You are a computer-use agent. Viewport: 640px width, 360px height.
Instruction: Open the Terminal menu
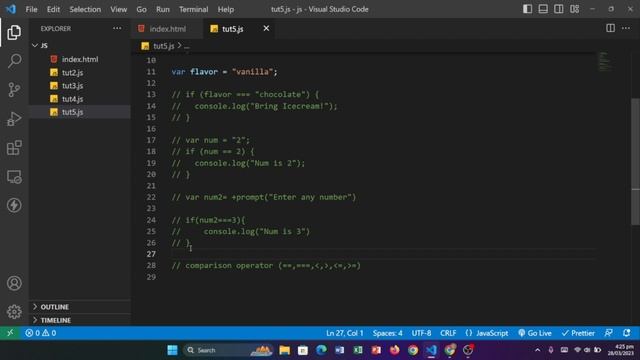tap(193, 9)
